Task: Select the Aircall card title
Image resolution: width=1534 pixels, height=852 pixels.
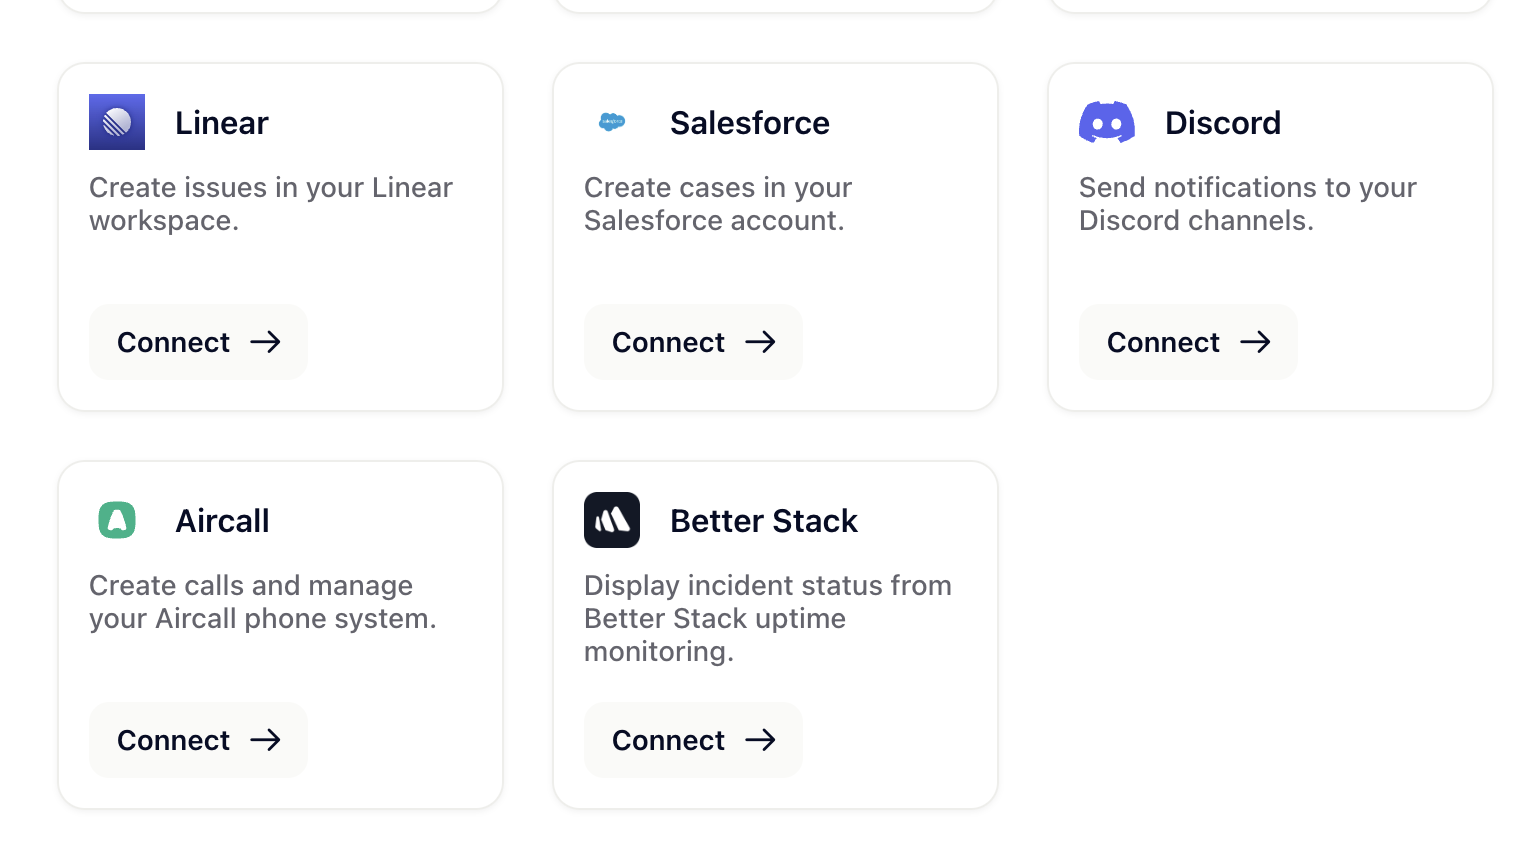Action: pos(222,521)
